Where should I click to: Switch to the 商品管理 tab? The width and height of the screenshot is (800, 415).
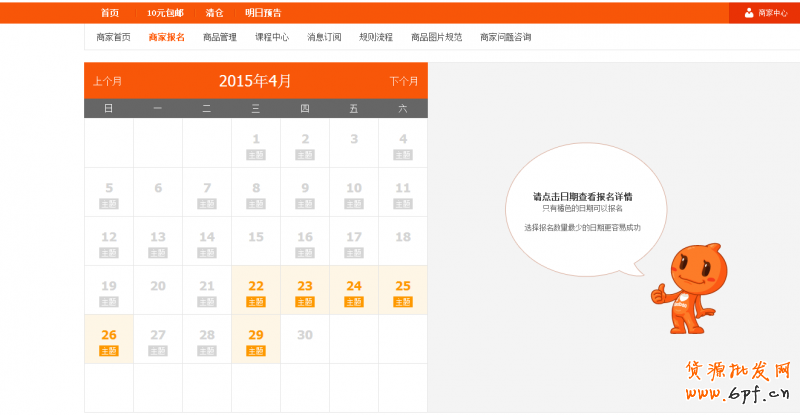coord(219,37)
